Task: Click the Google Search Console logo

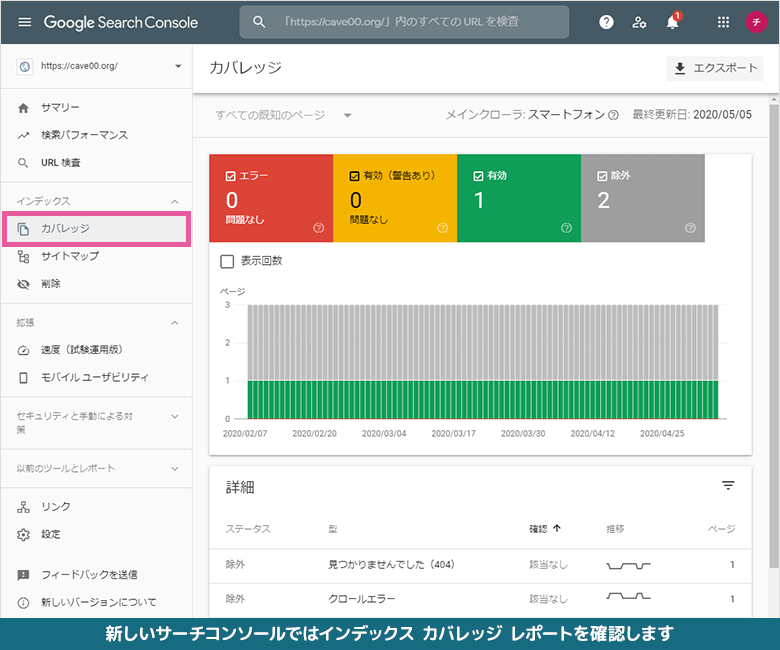Action: click(121, 22)
